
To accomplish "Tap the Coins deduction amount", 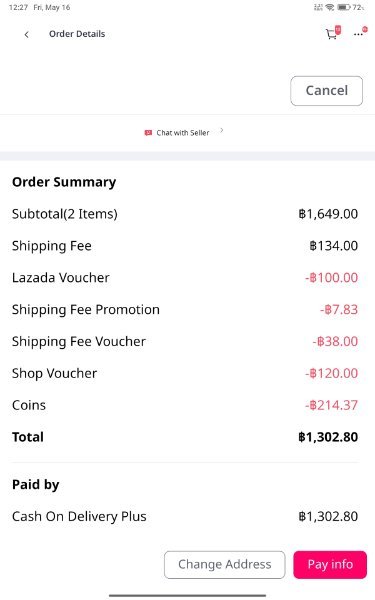I will click(331, 405).
